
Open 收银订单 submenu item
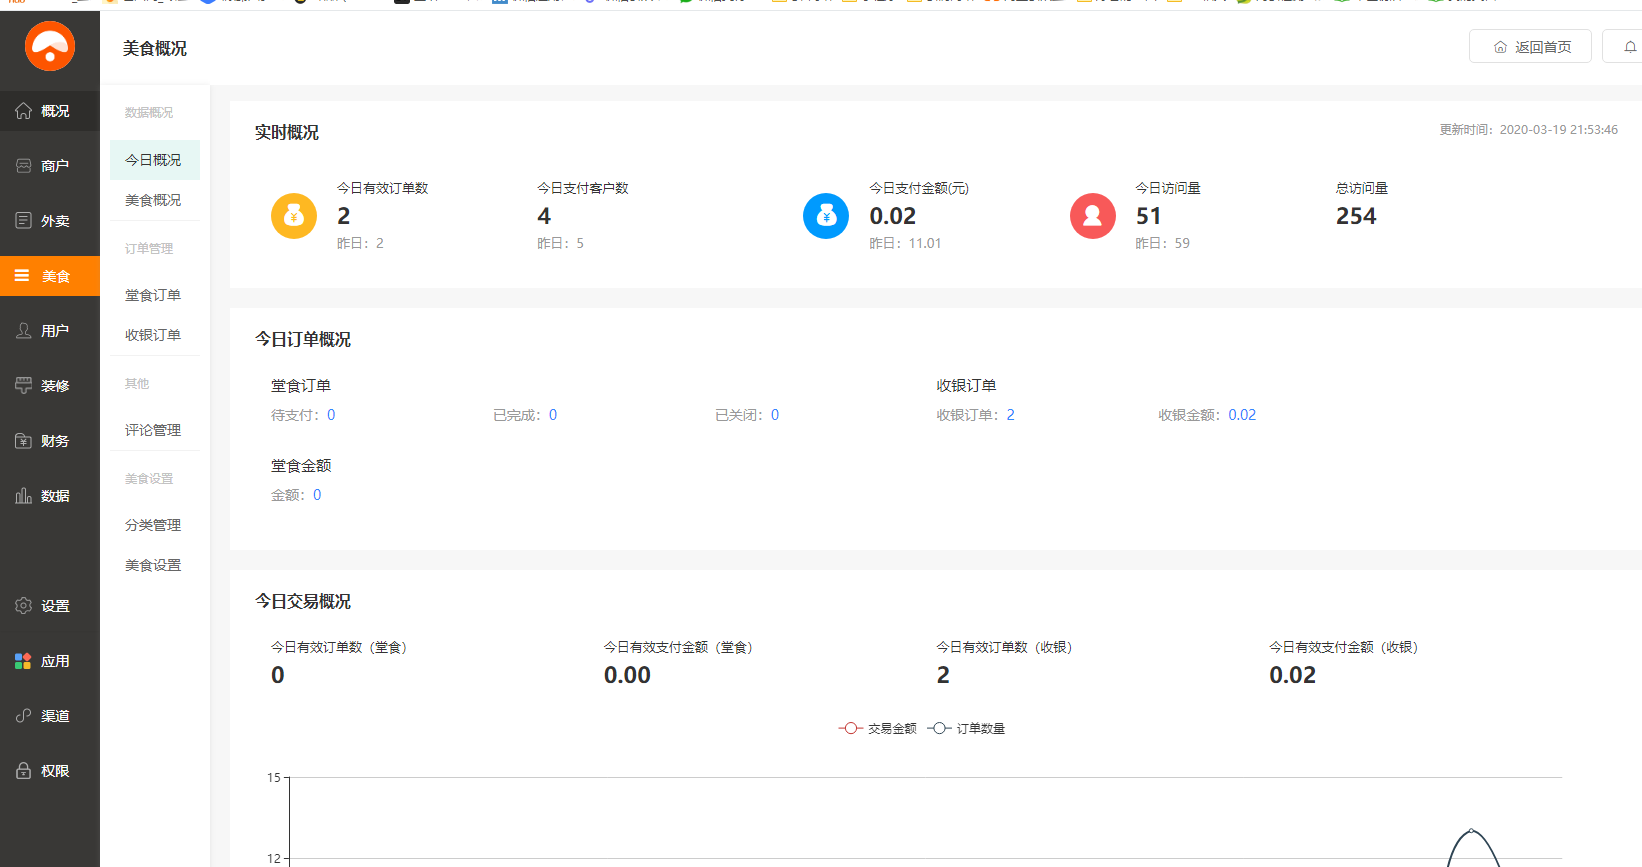(155, 335)
